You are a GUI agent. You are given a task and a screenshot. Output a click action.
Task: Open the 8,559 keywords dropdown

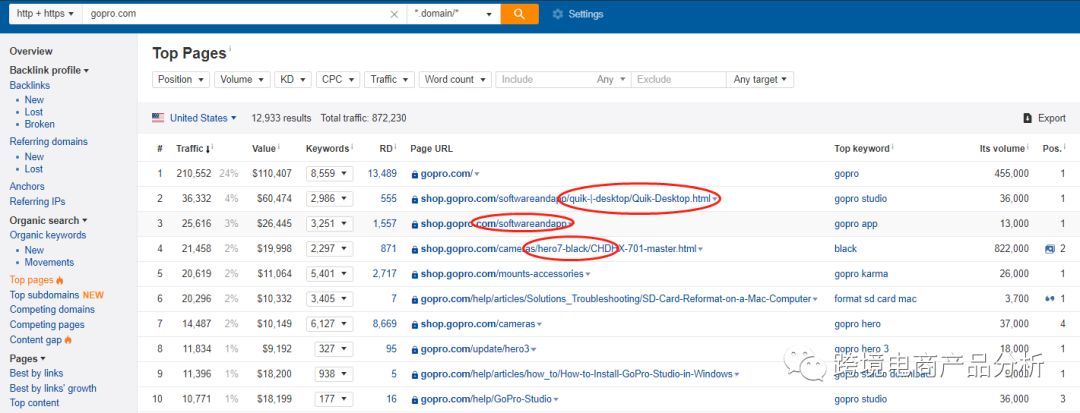coord(331,174)
